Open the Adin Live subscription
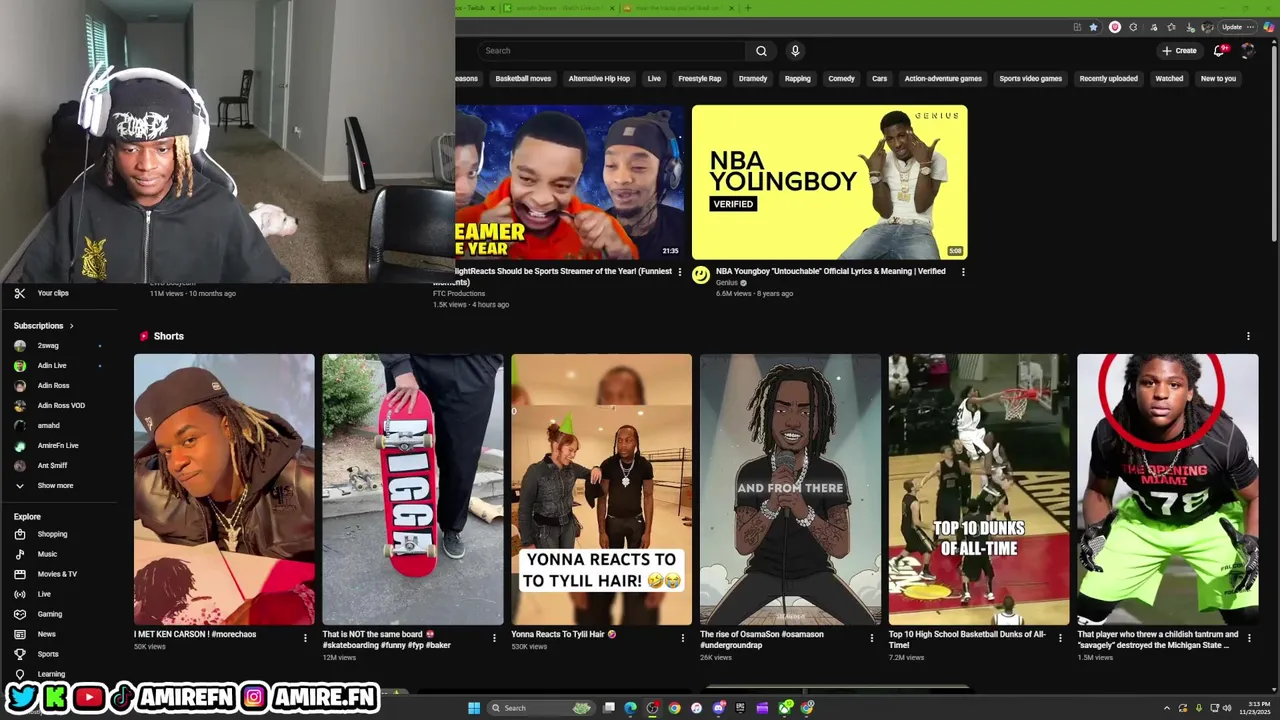1280x720 pixels. 52,366
